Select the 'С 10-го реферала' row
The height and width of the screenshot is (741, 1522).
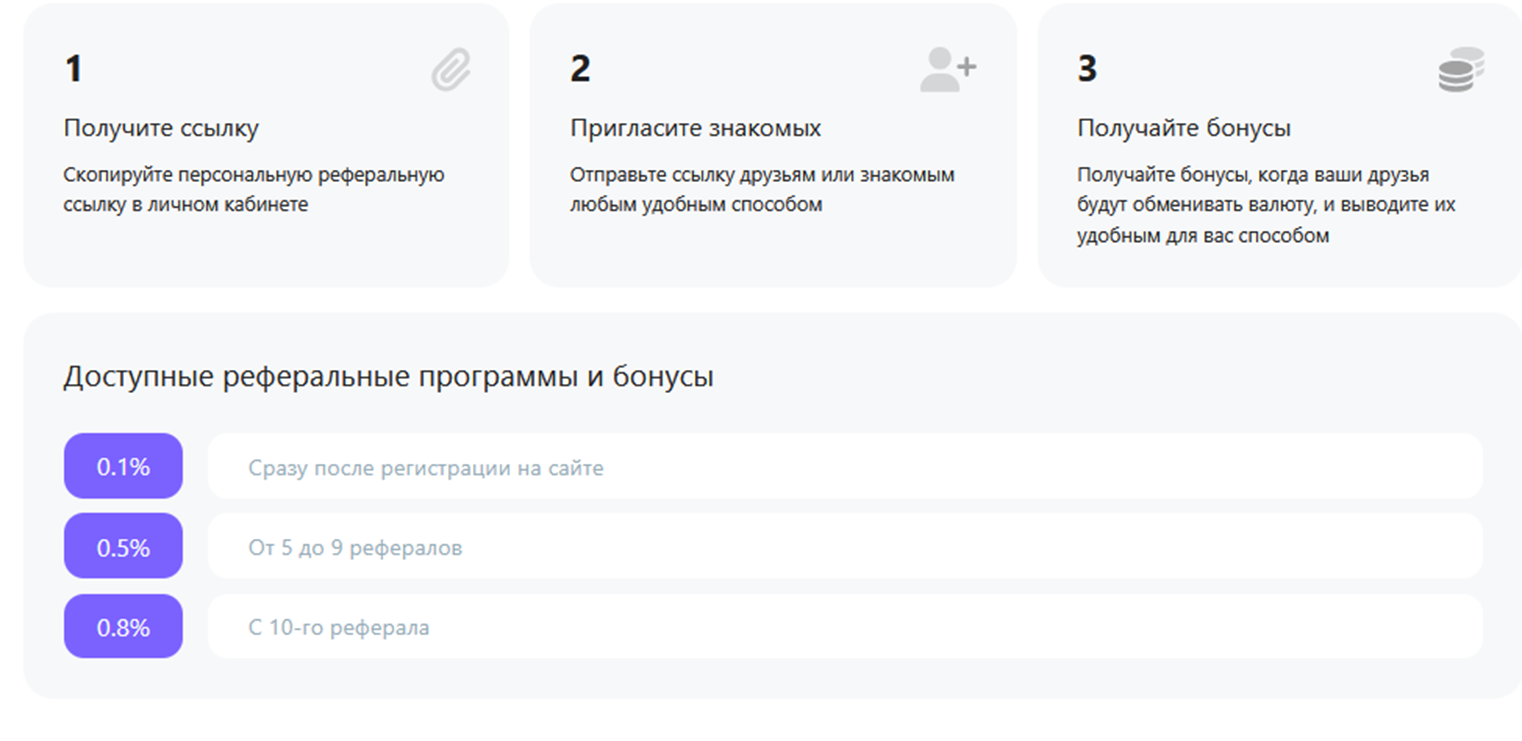(x=844, y=627)
